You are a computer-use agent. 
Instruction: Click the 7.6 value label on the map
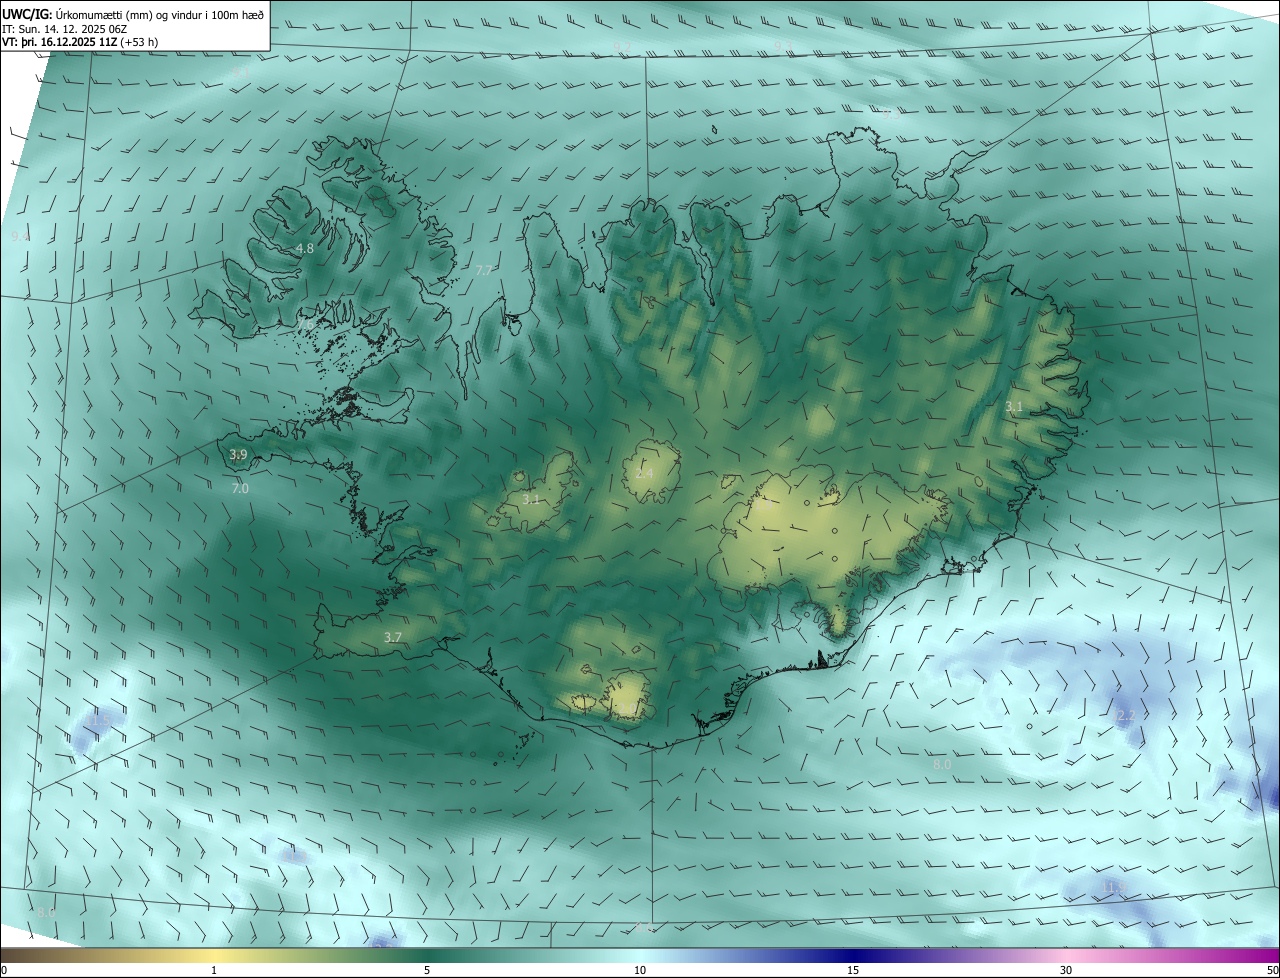307,324
